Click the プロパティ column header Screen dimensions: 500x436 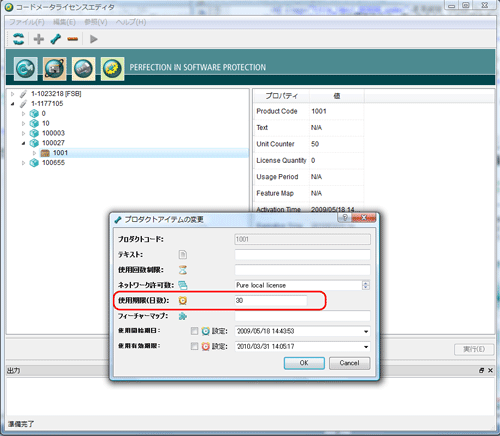[x=282, y=96]
